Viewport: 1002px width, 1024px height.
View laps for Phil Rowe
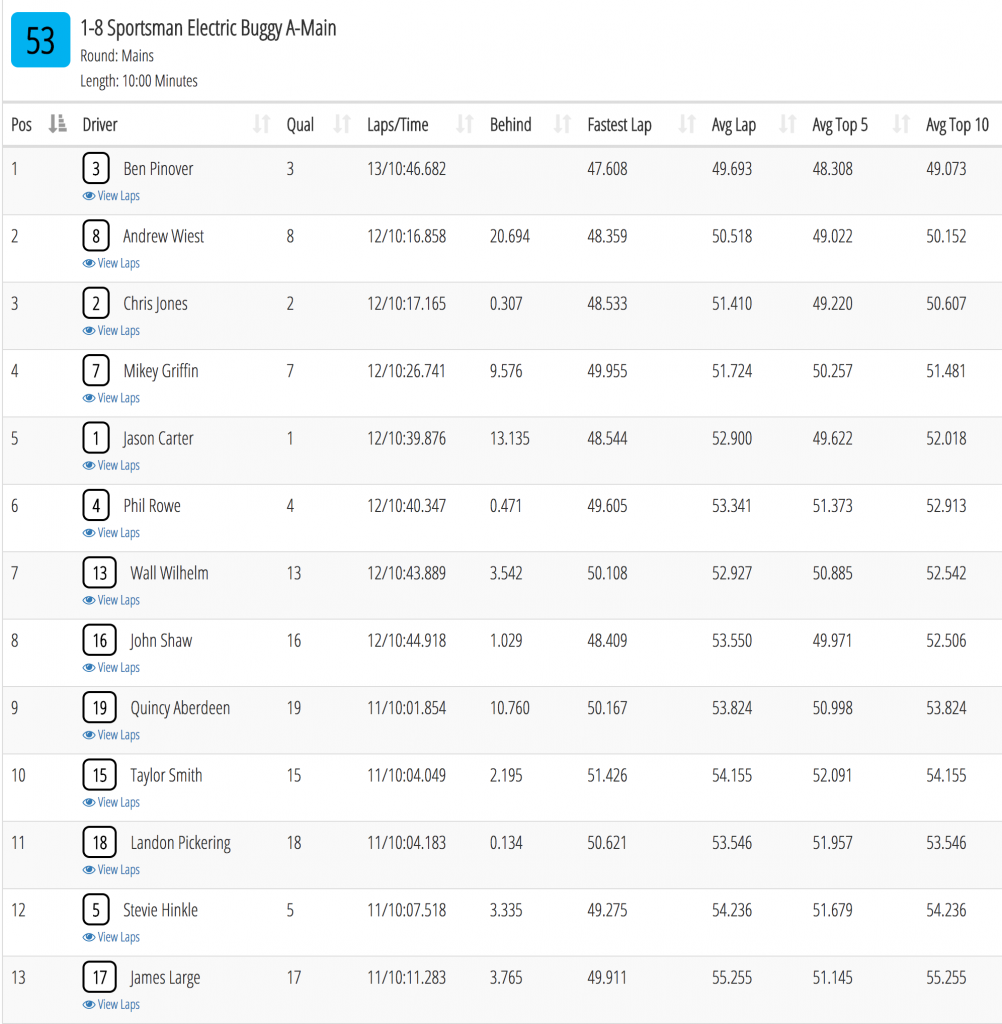111,533
